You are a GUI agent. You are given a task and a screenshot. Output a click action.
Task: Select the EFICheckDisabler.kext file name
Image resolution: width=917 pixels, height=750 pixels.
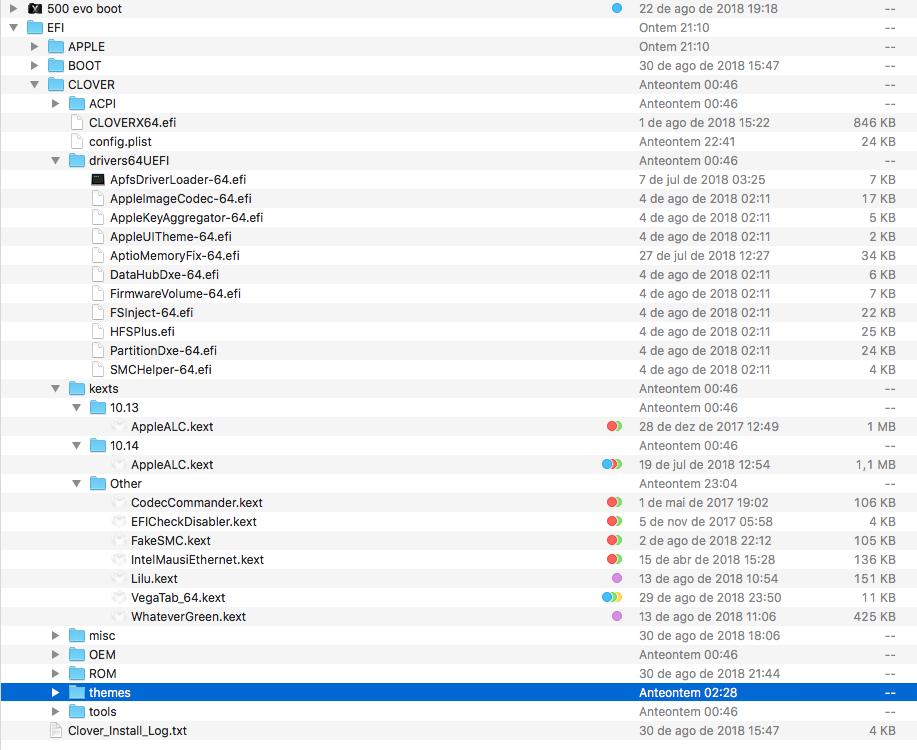click(194, 522)
